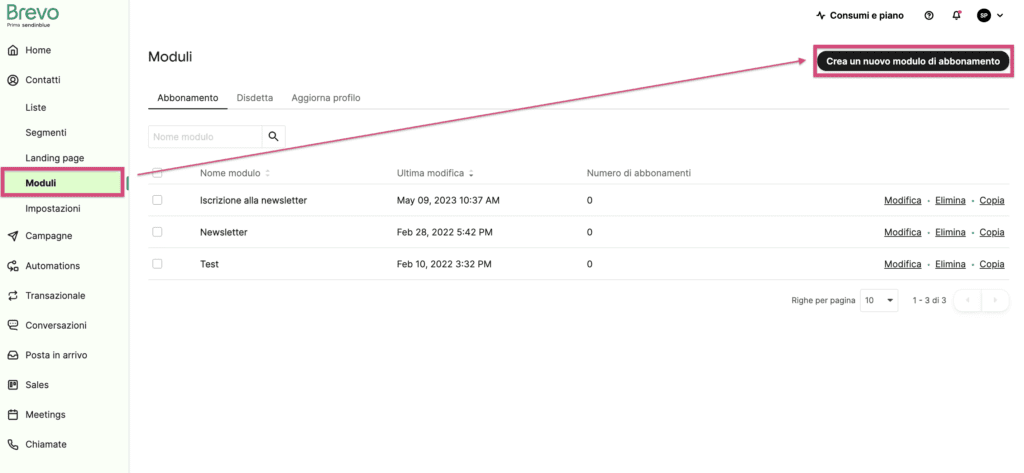Click the Meetings calendar icon
The height and width of the screenshot is (473, 1024).
(13, 414)
